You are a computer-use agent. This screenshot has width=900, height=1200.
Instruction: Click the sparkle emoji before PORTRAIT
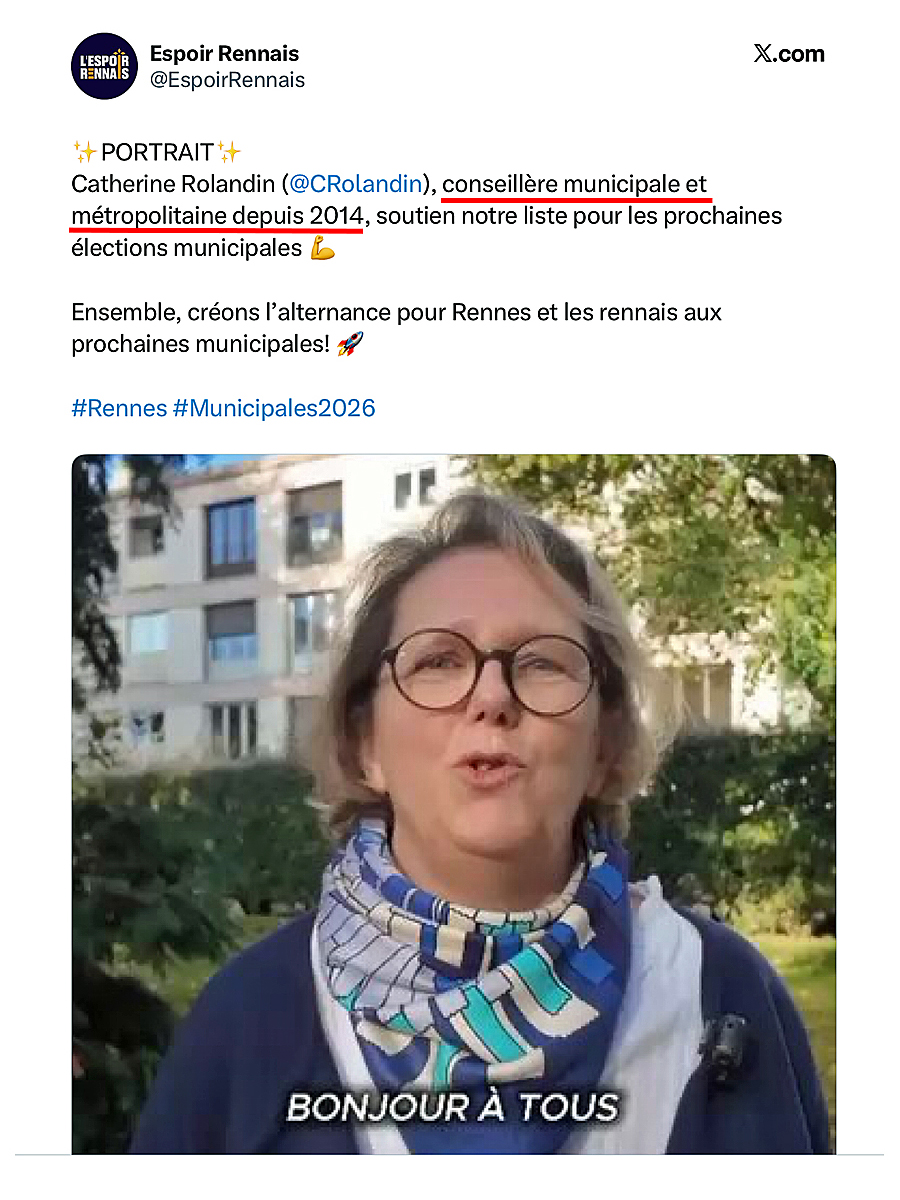coord(84,152)
